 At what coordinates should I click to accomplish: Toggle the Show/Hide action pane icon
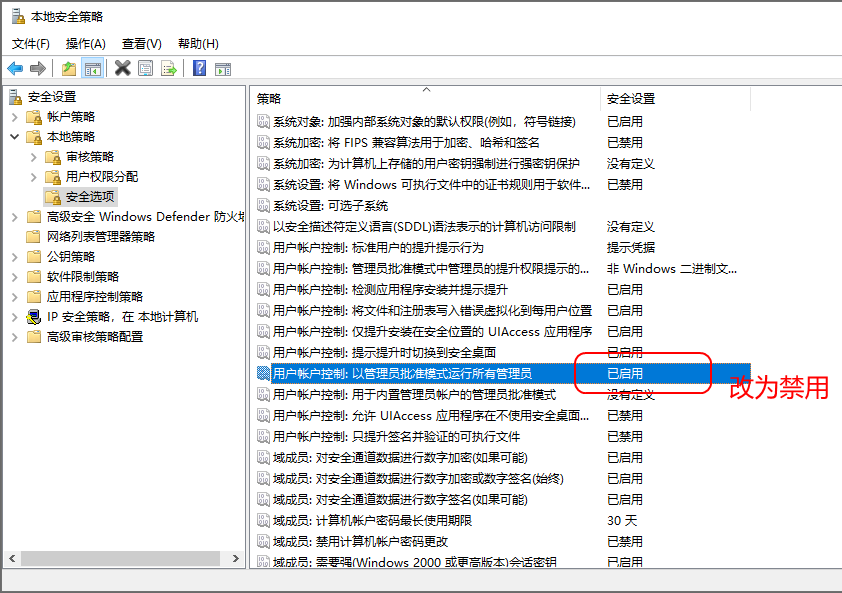coord(223,69)
